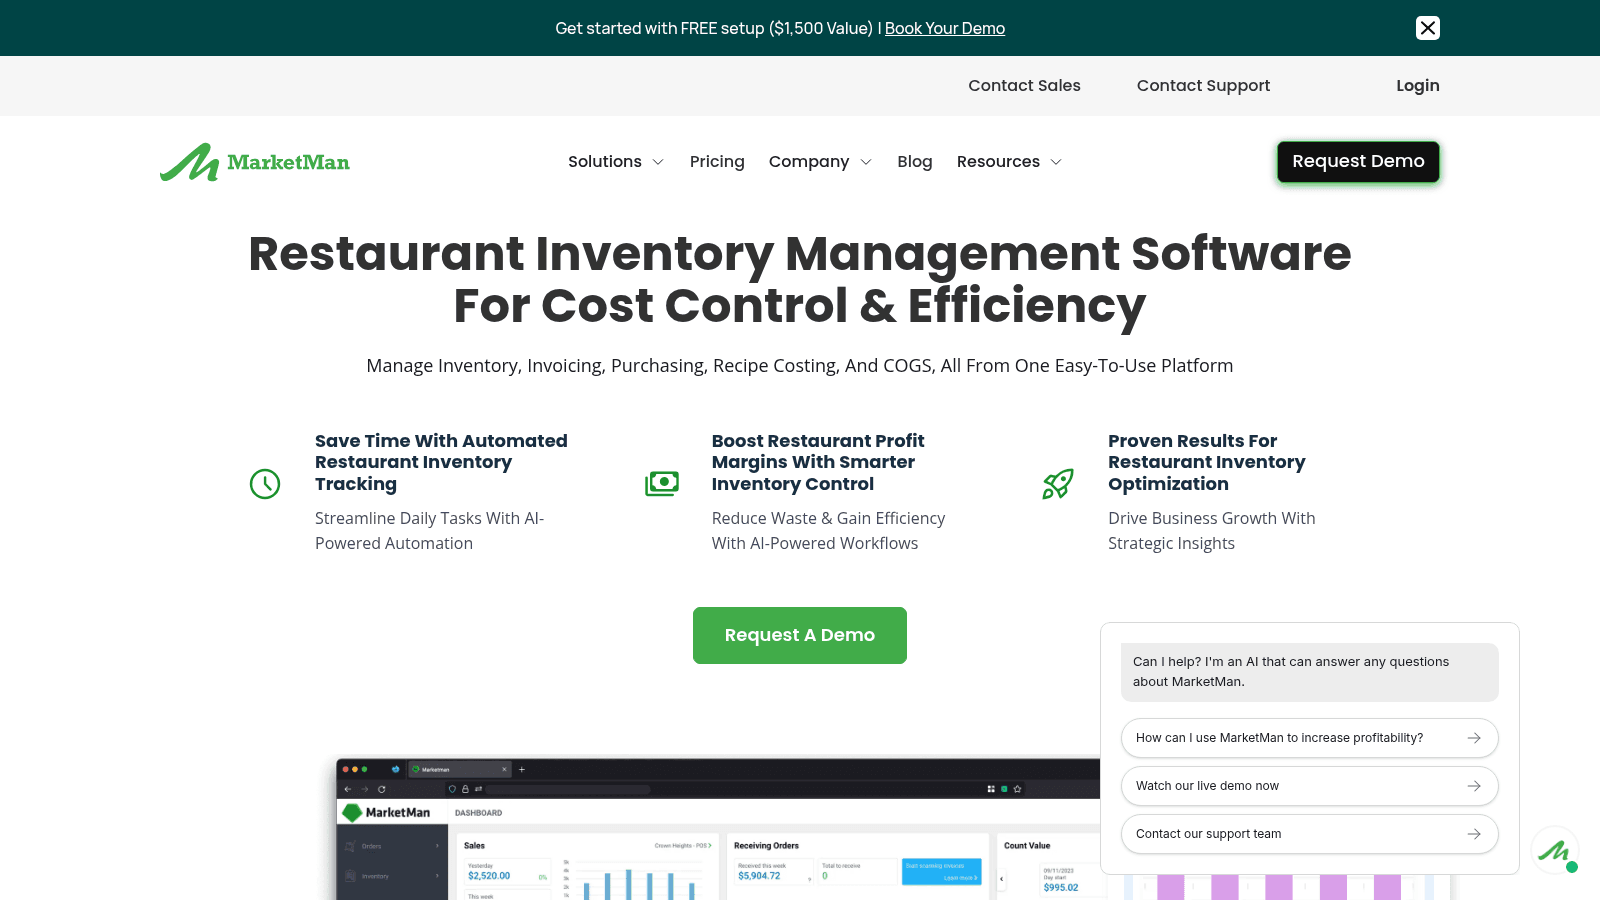Expand the Company menu
Image resolution: width=1600 pixels, height=900 pixels.
pos(820,162)
